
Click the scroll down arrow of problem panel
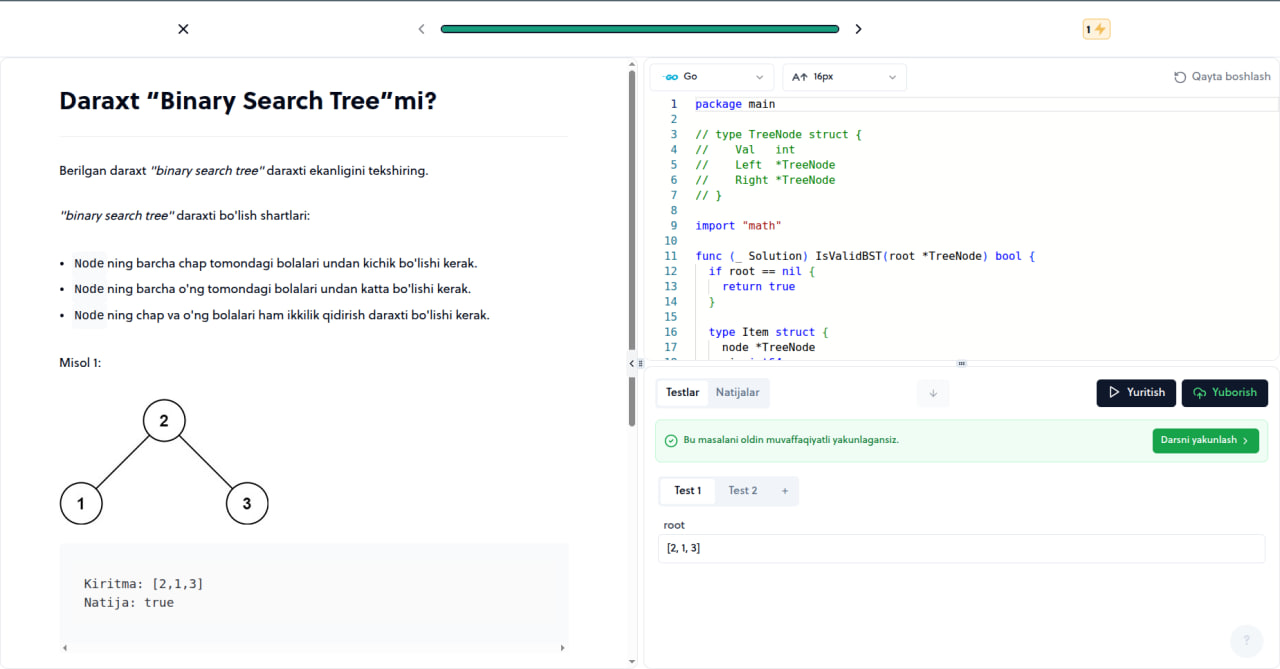pyautogui.click(x=632, y=661)
